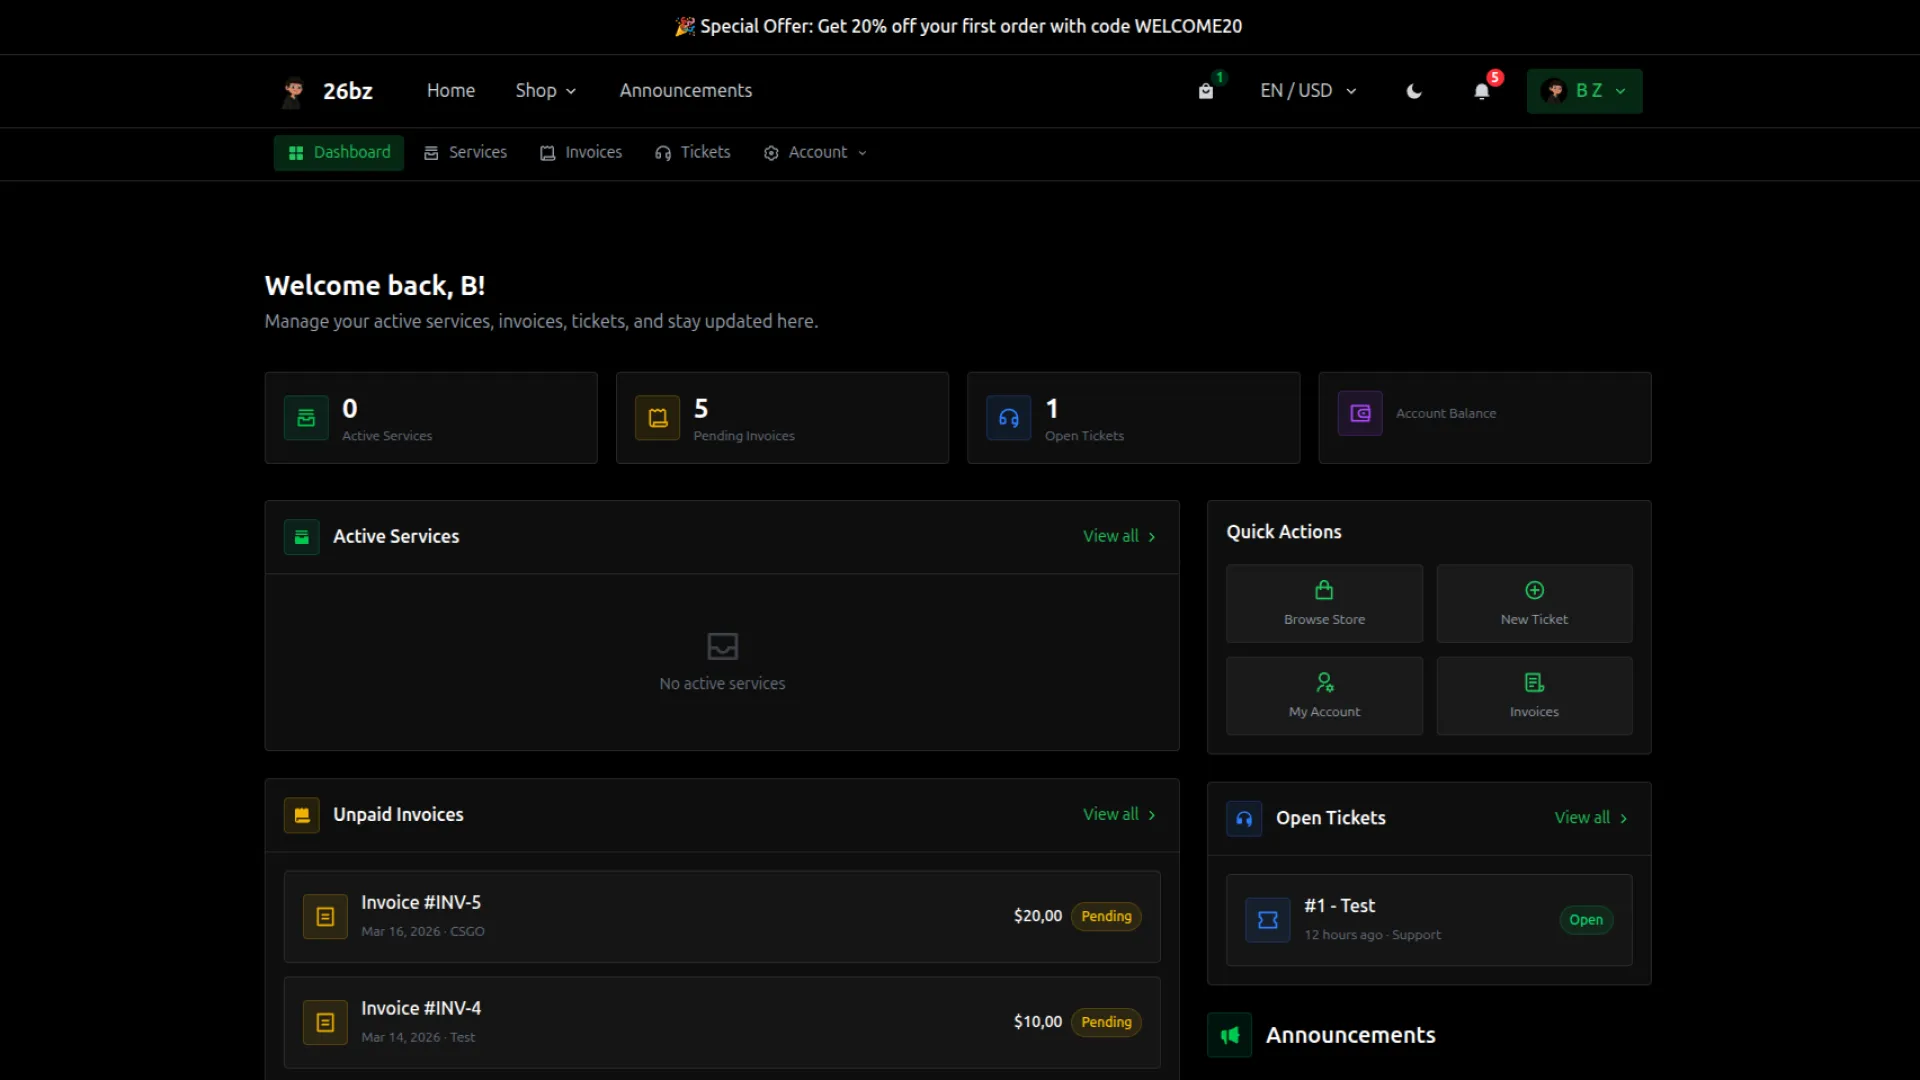Viewport: 1920px width, 1080px height.
Task: Expand the BZ user menu
Action: pyautogui.click(x=1584, y=91)
